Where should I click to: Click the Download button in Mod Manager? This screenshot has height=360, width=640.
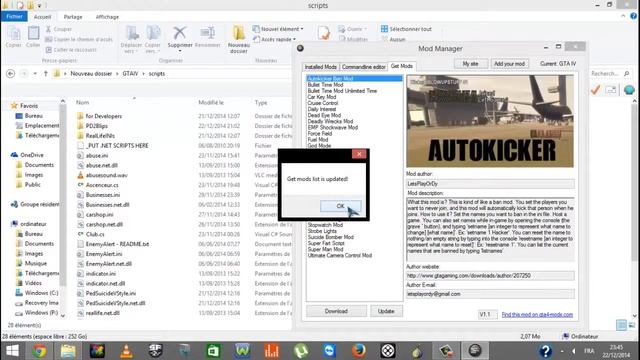coord(336,311)
